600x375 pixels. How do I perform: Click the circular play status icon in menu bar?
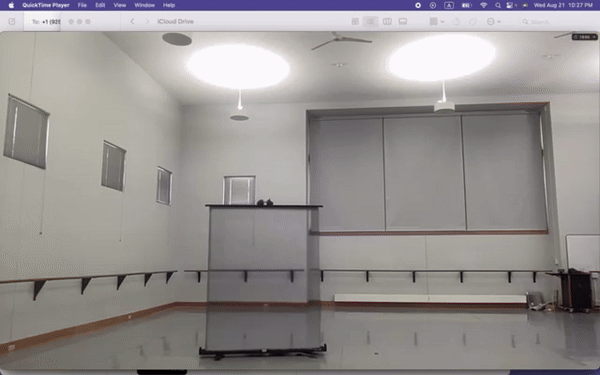coord(433,5)
